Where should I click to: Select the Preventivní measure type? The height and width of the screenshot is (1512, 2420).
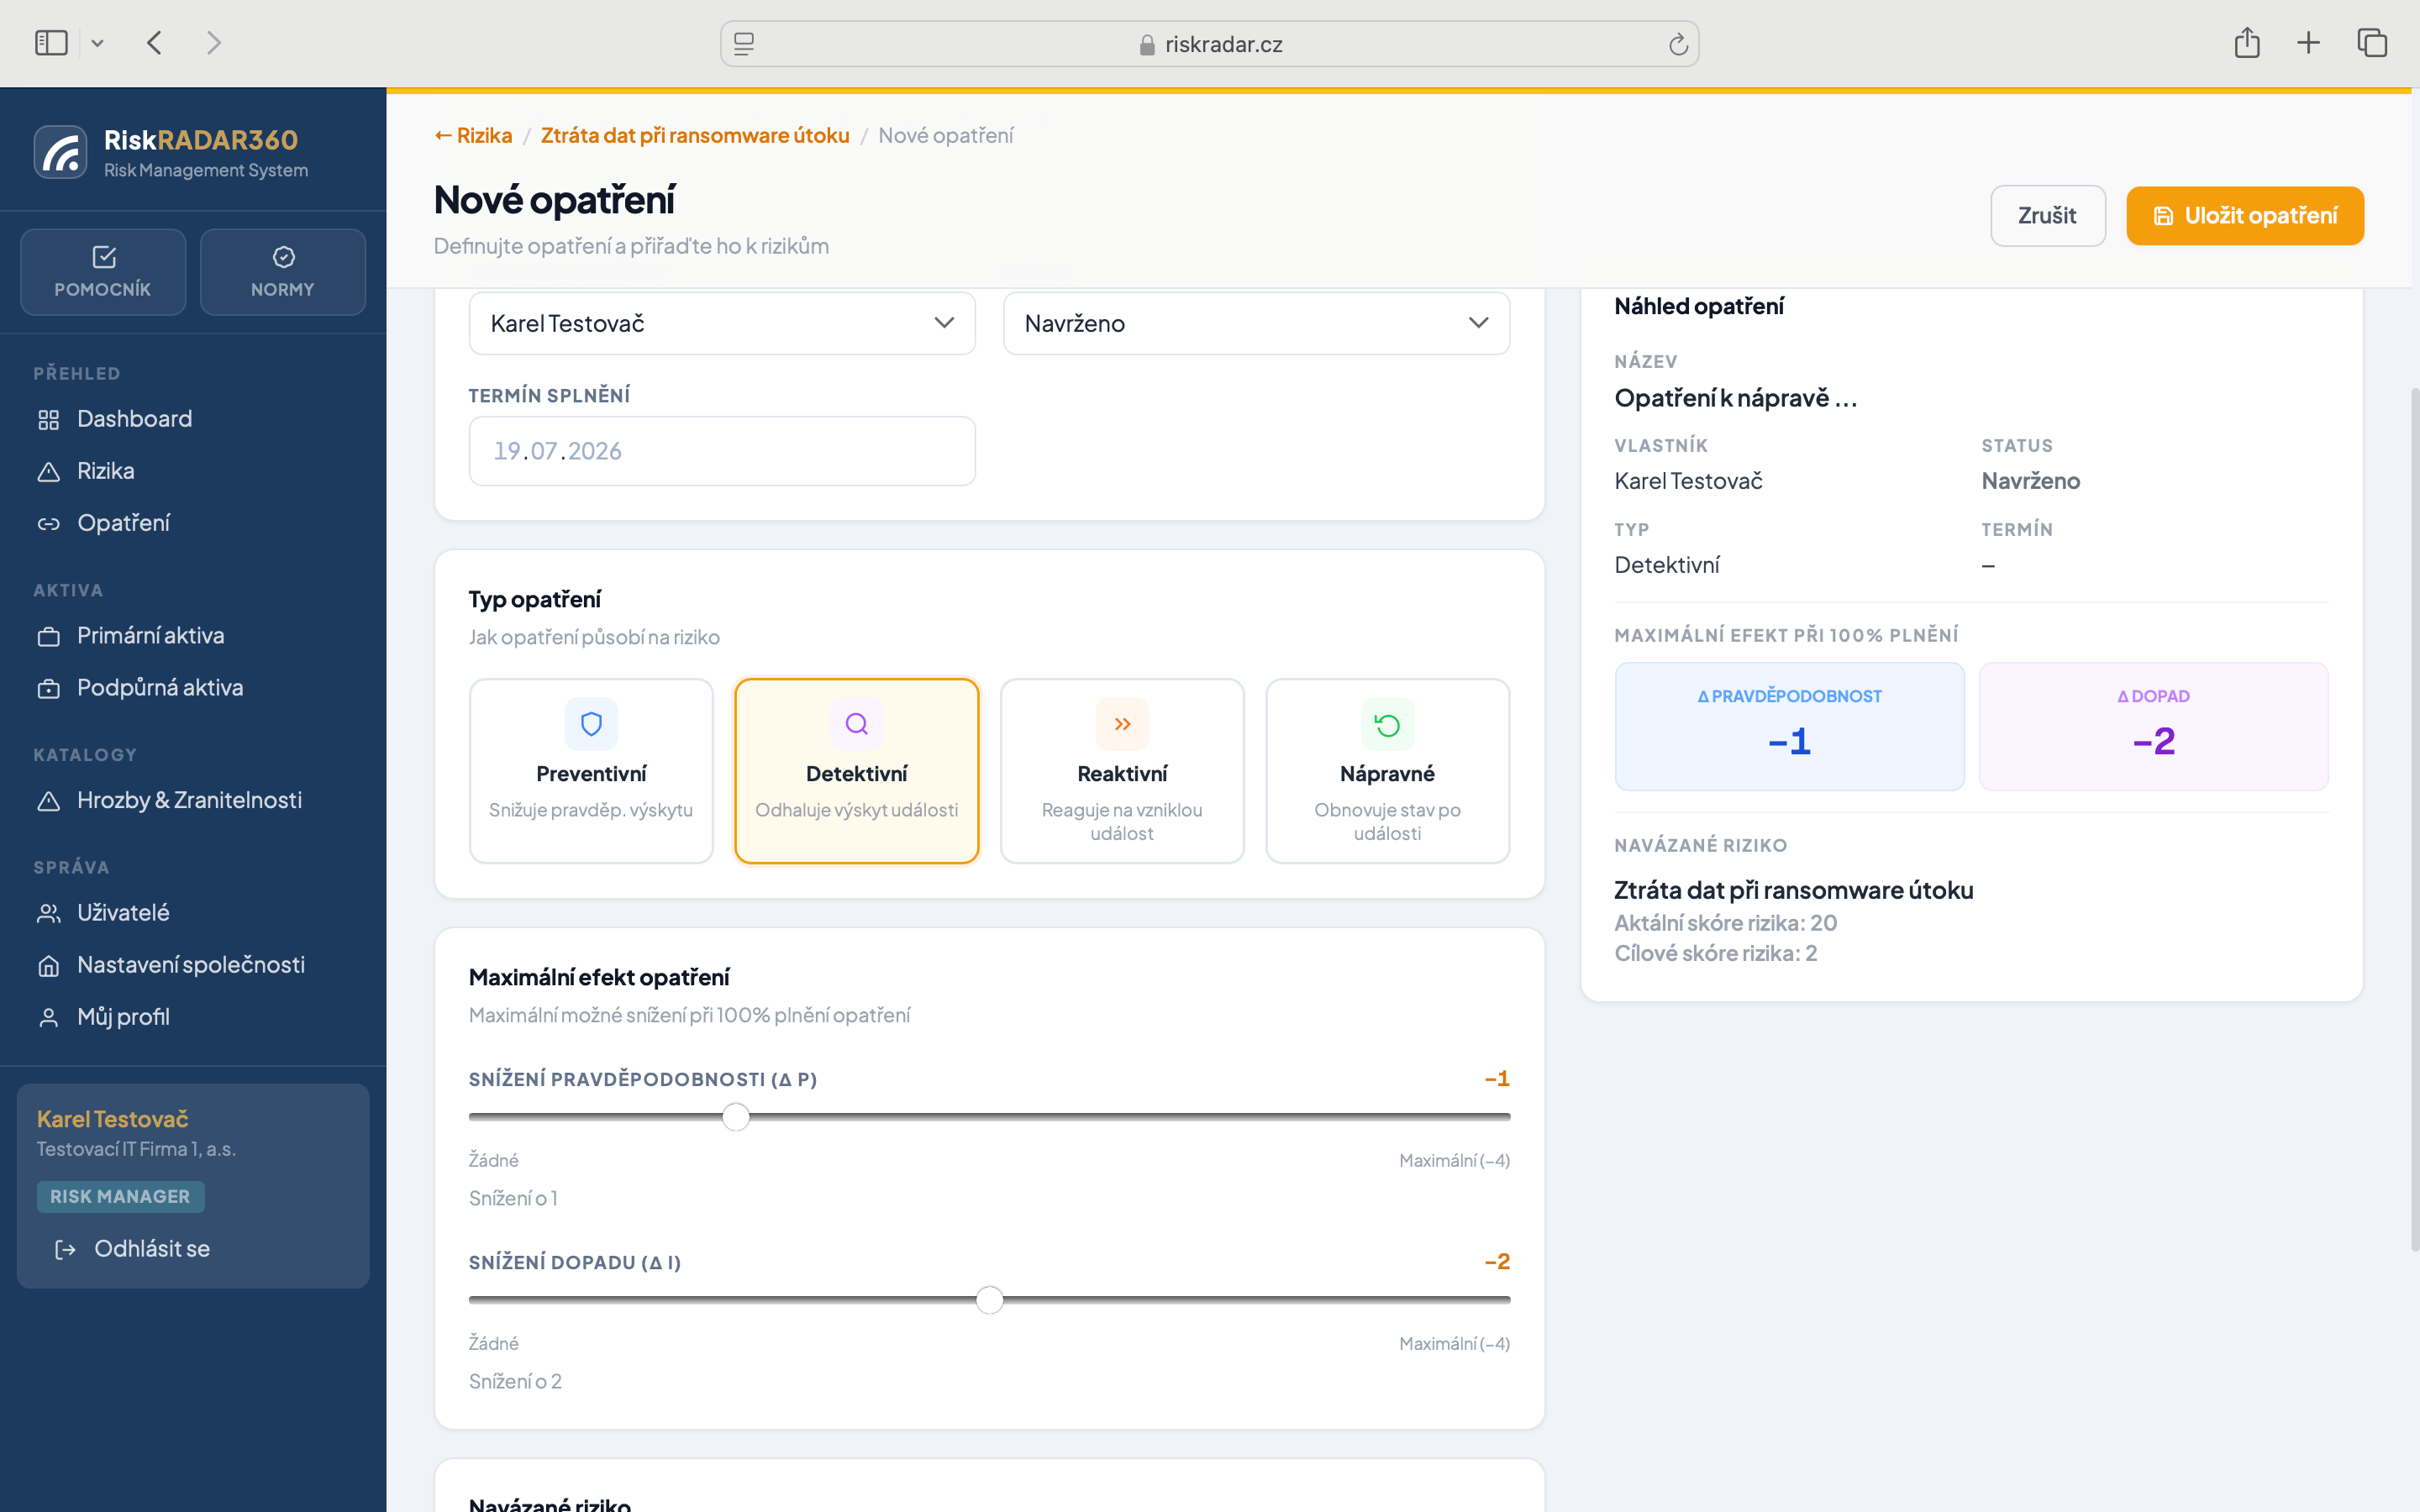[x=591, y=771]
